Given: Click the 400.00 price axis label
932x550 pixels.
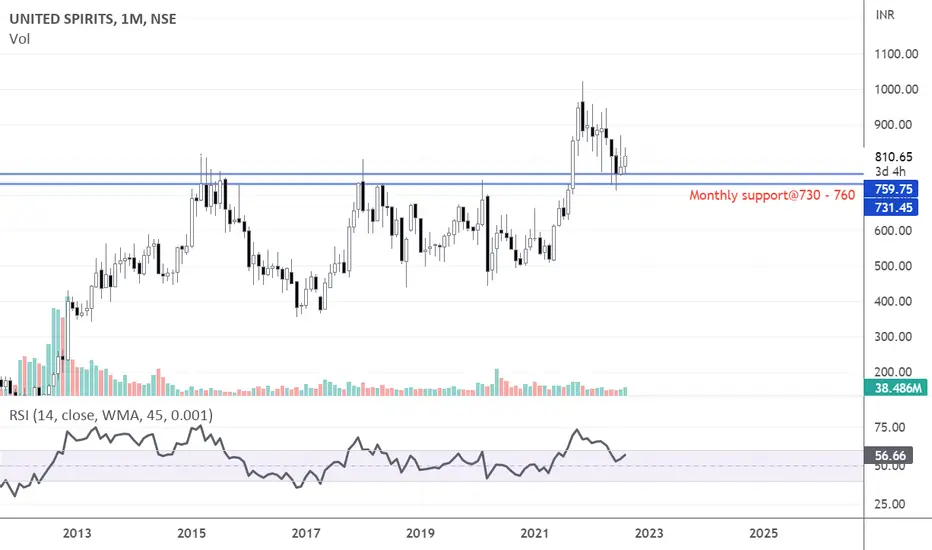Looking at the screenshot, I should point(893,301).
